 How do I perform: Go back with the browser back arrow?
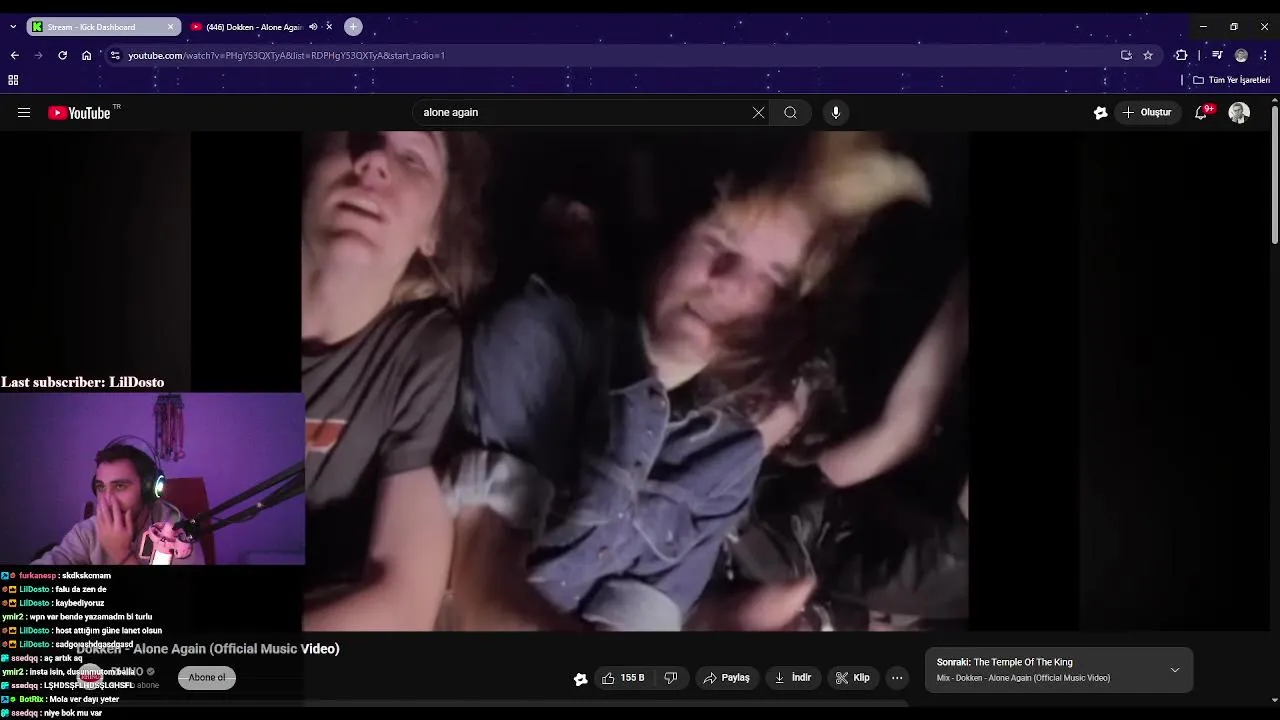tap(15, 55)
